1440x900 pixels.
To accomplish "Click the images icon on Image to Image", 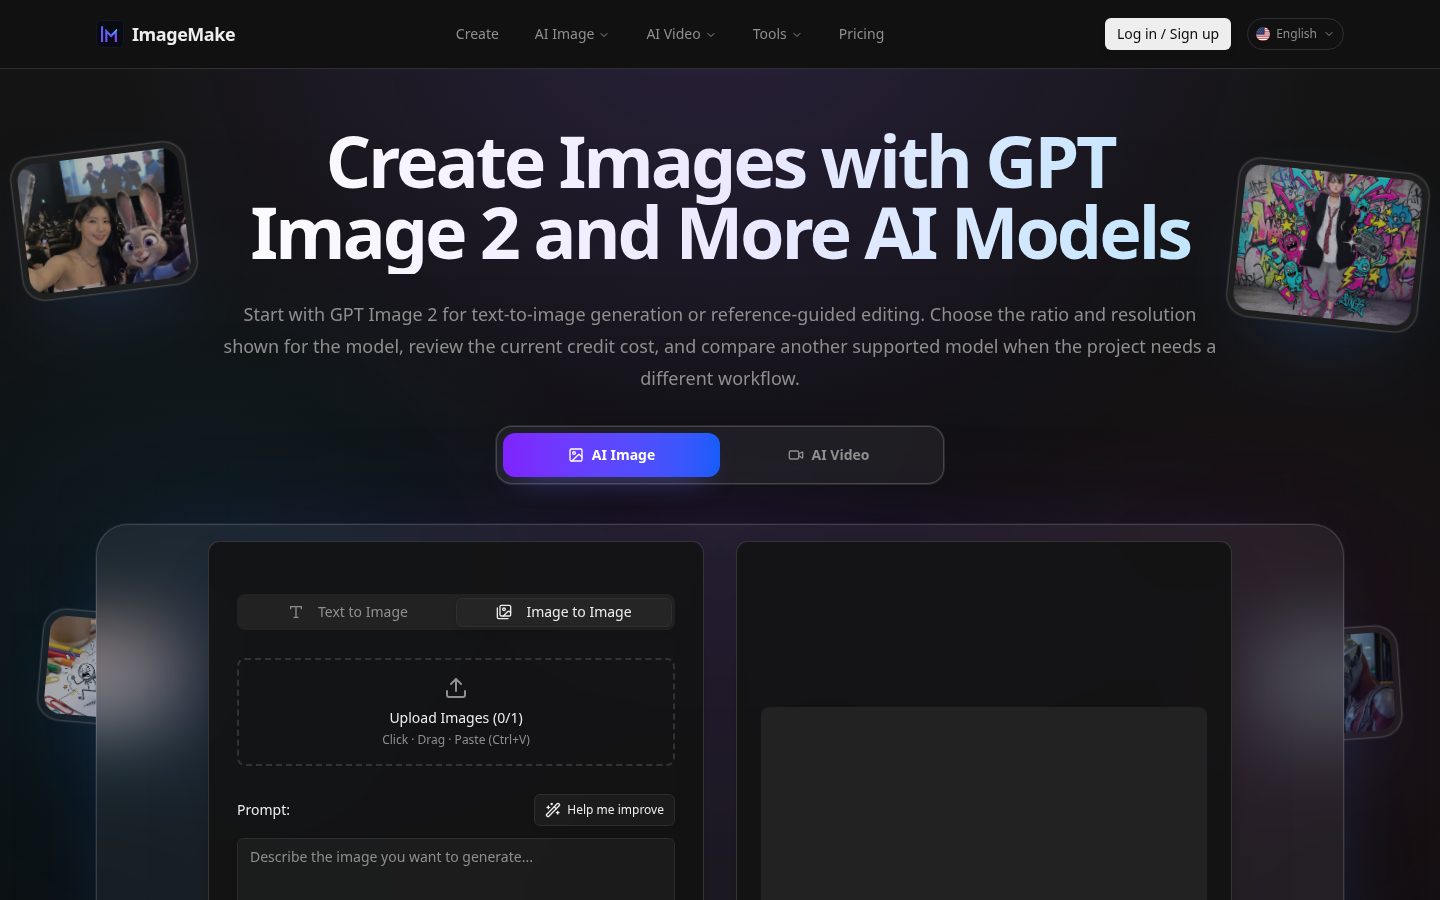I will (504, 612).
